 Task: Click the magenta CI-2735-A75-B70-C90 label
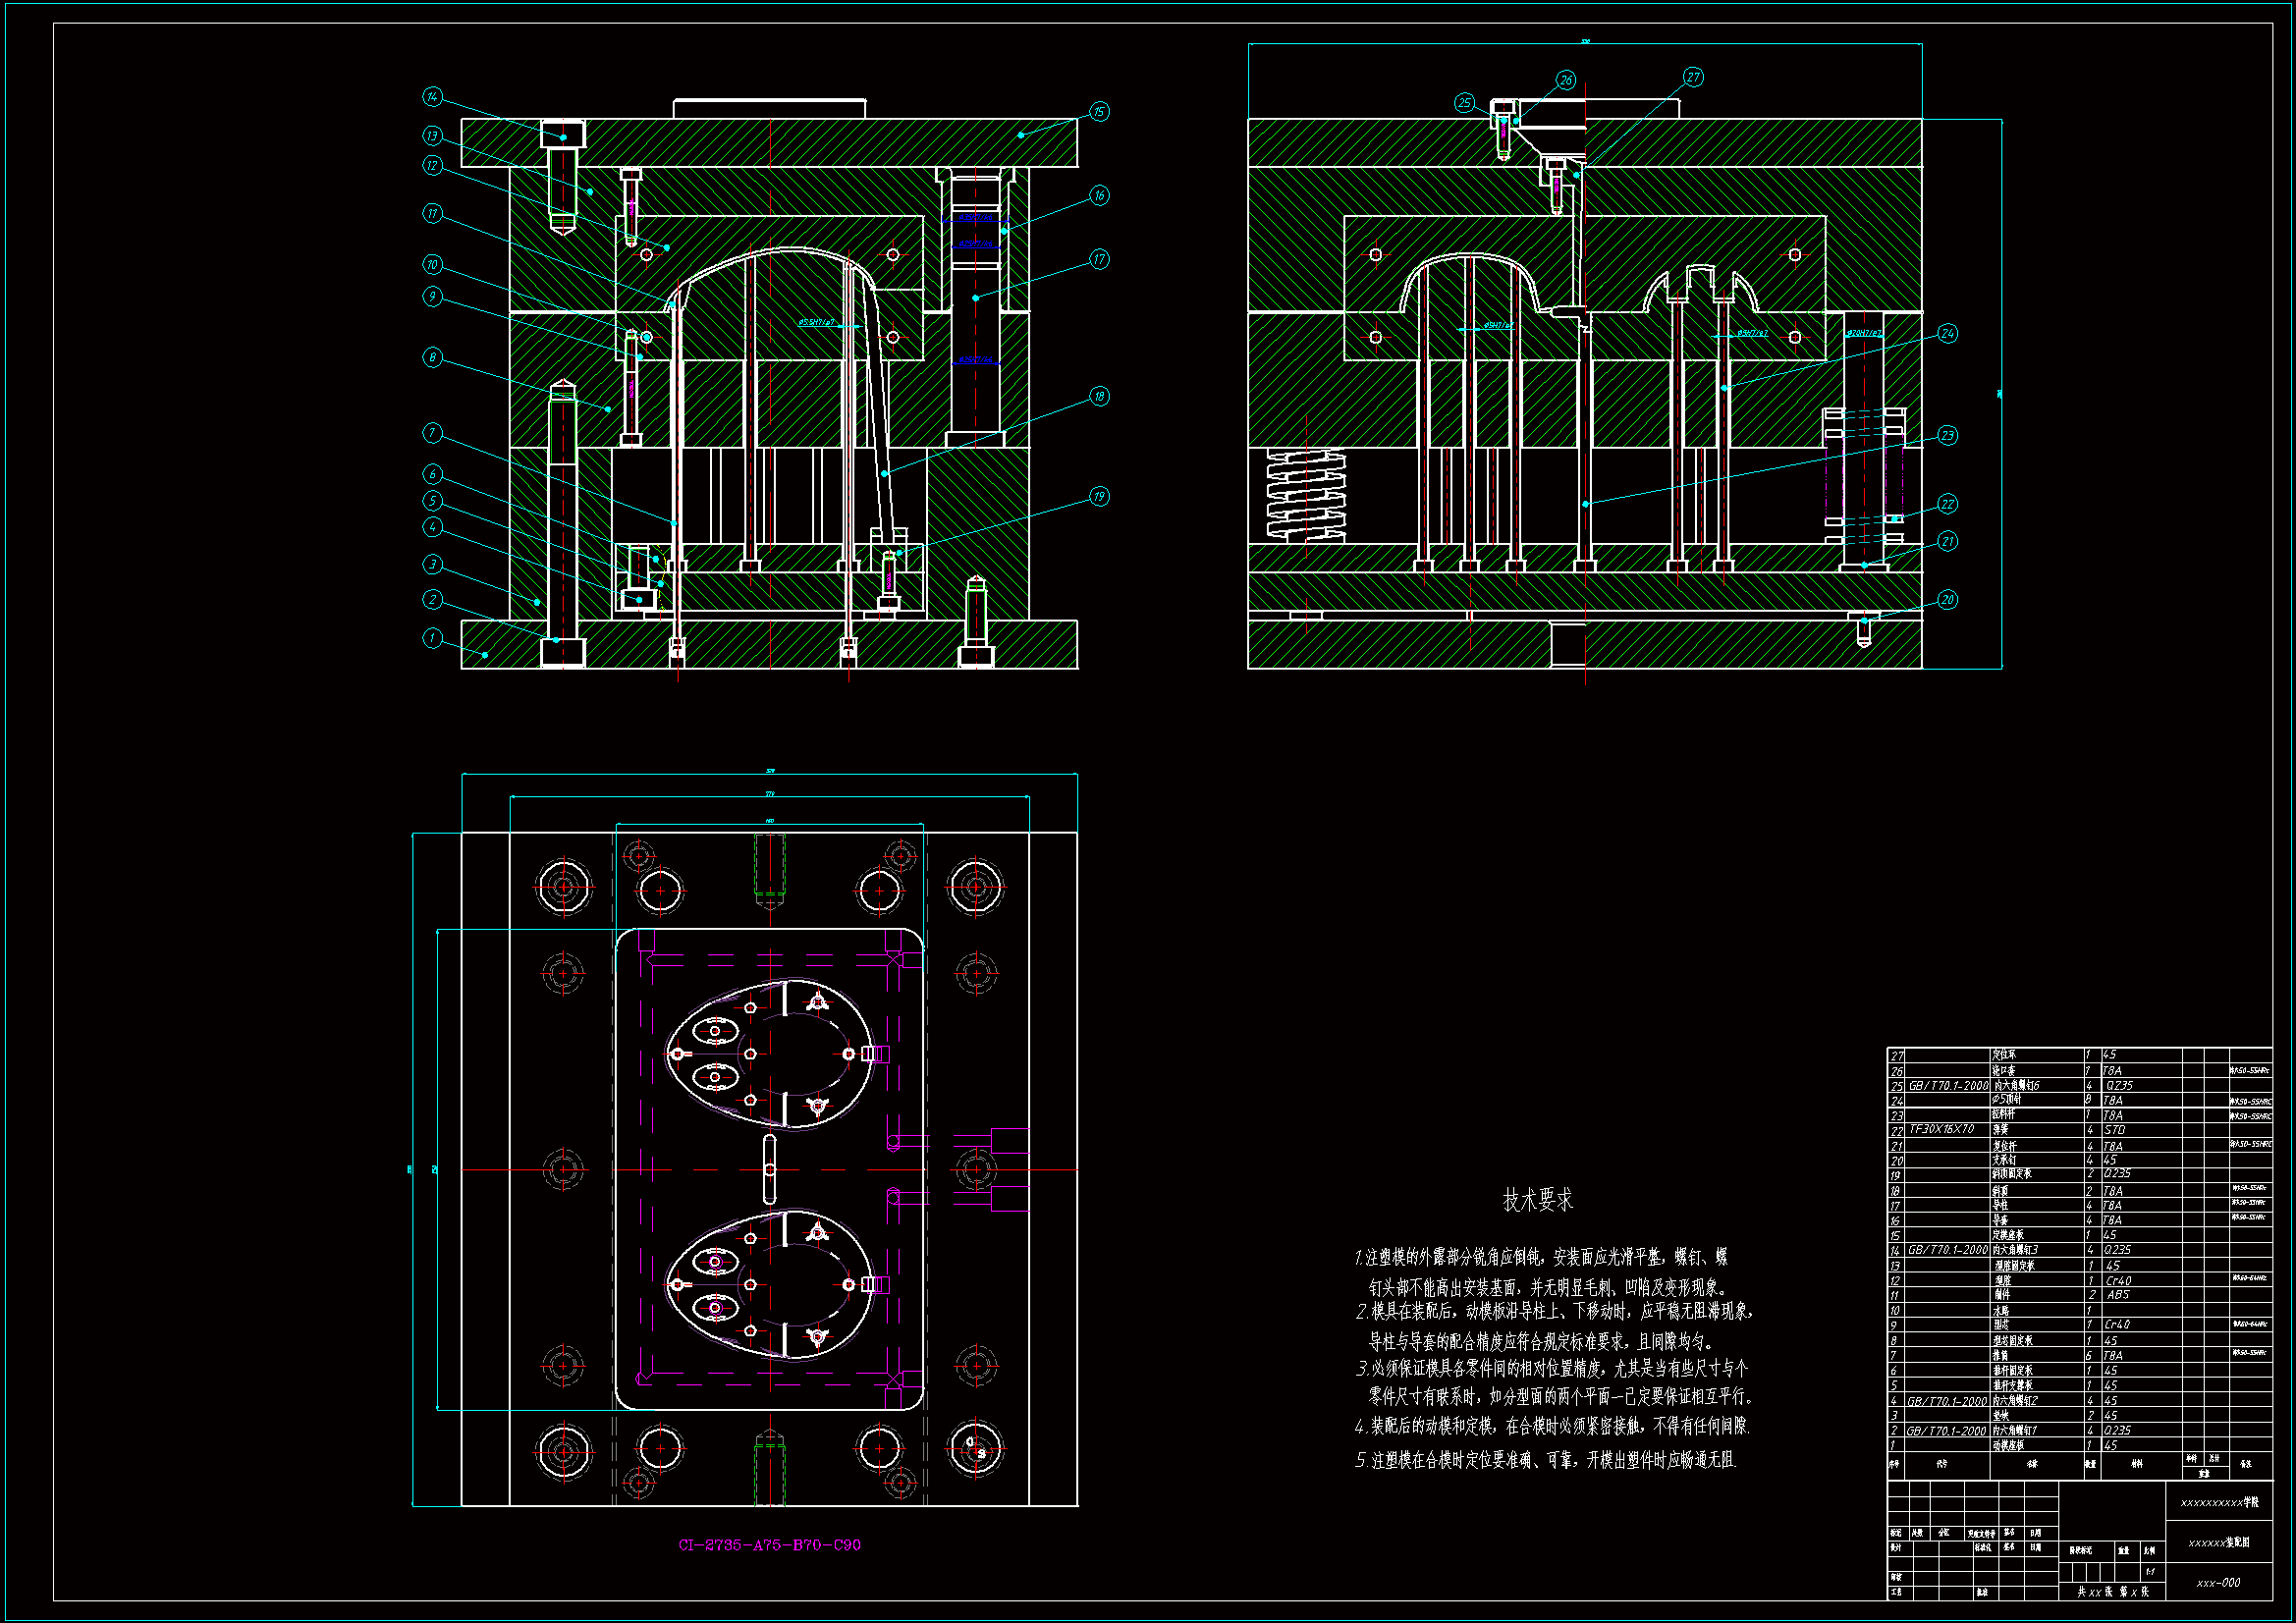[x=769, y=1544]
